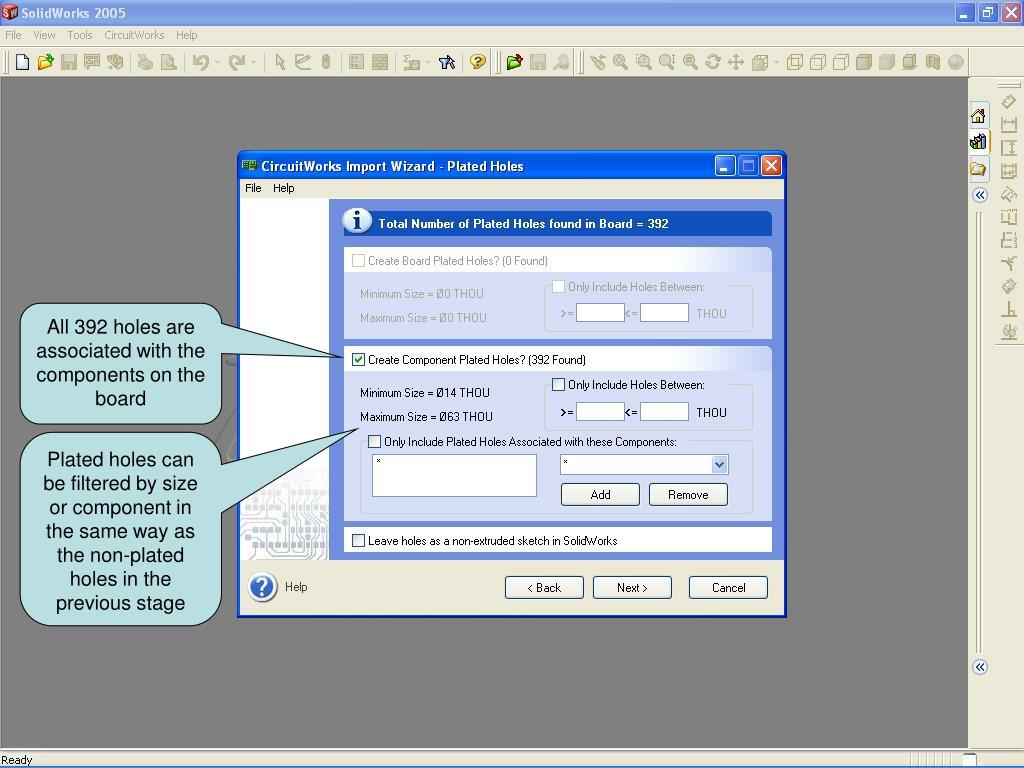
Task: Click the Add component button
Action: point(600,494)
